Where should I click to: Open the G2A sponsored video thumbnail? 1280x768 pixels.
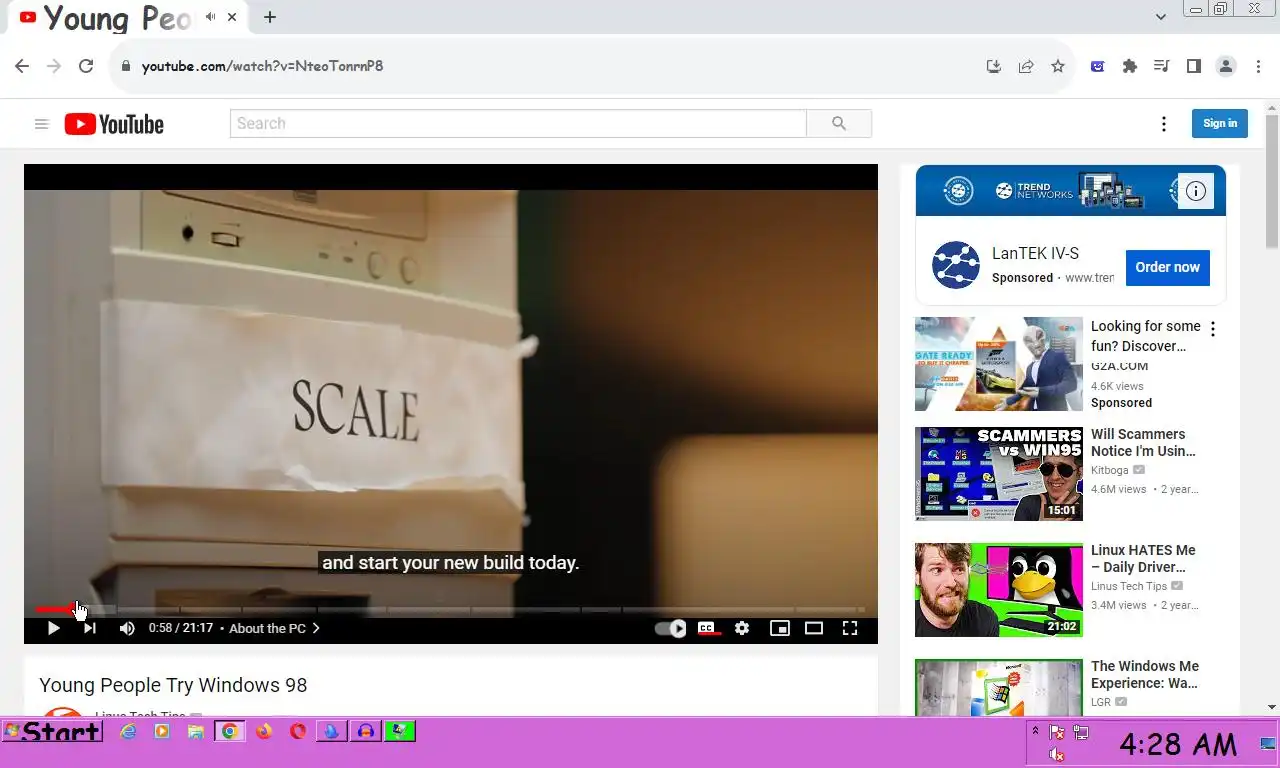pos(998,364)
